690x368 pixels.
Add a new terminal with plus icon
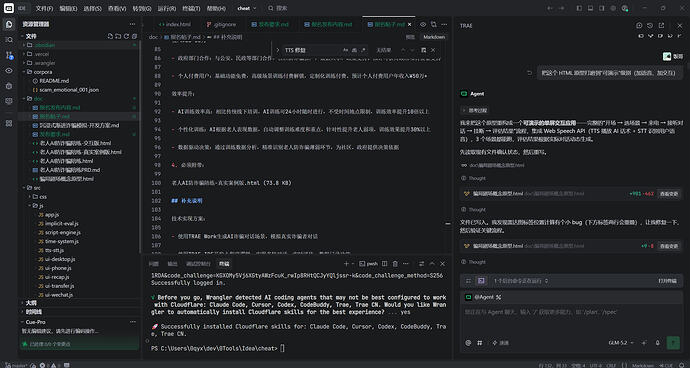[346, 264]
